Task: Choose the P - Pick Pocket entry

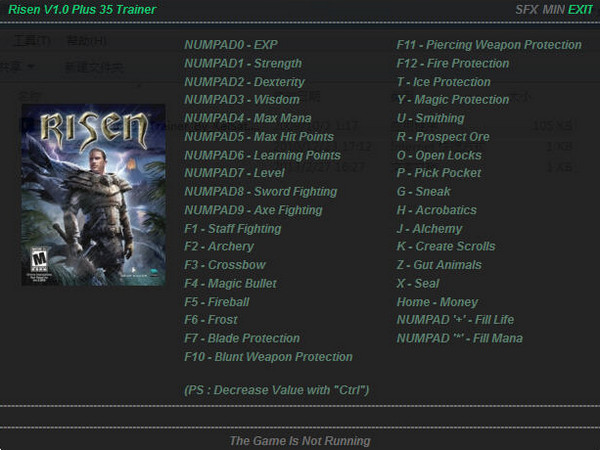Action: click(439, 173)
